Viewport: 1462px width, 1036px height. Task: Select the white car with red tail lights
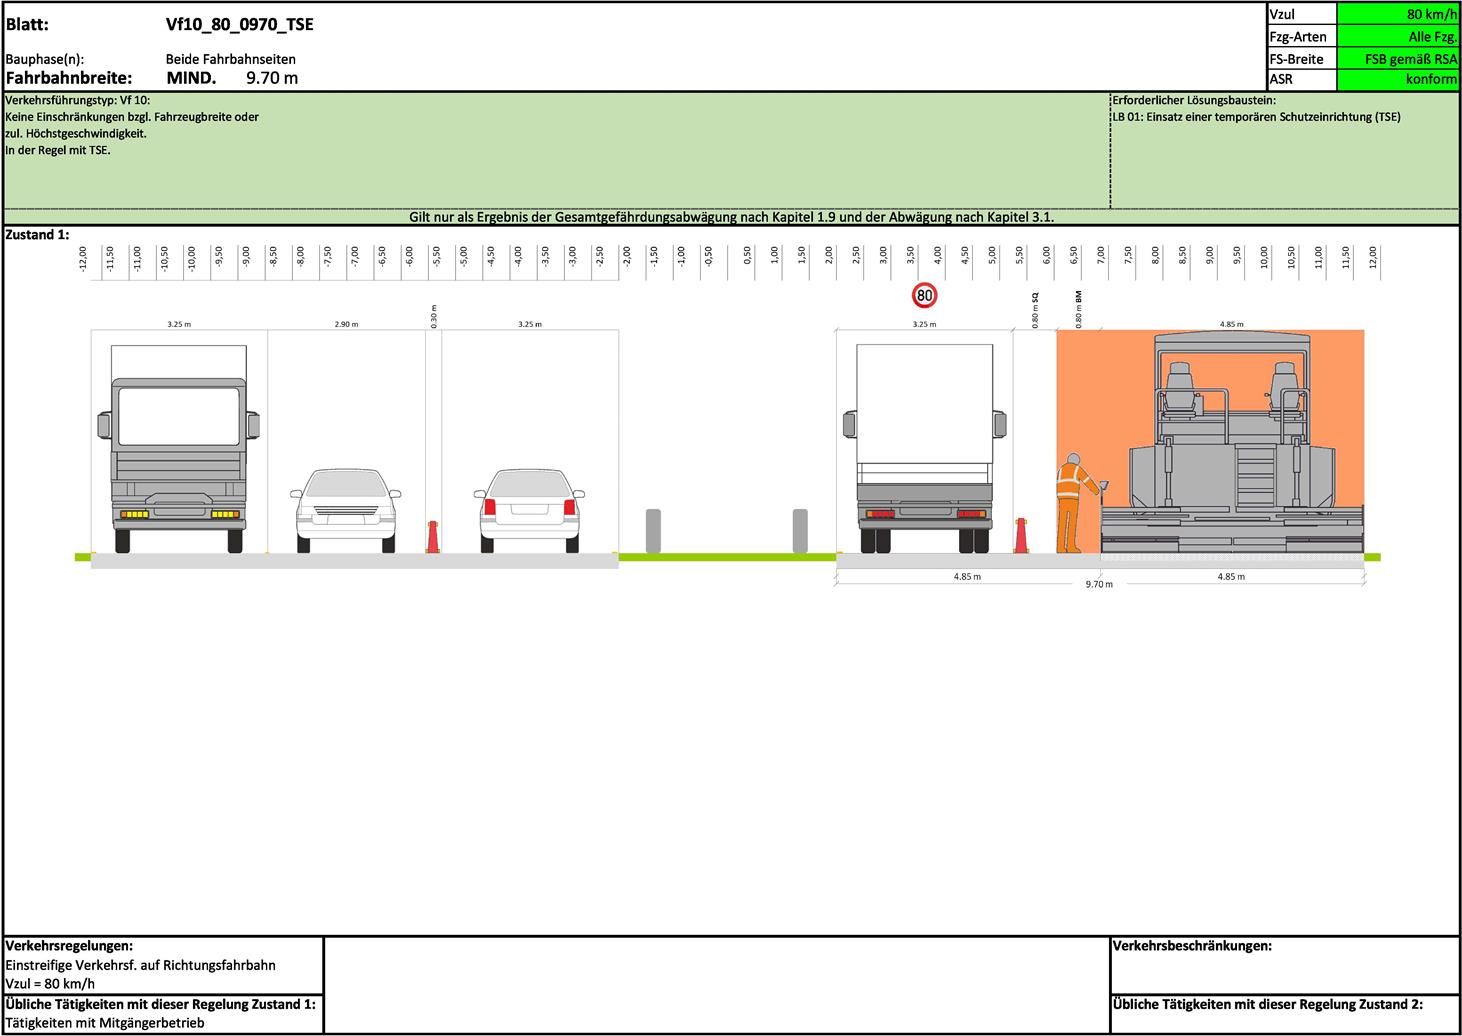tap(529, 508)
